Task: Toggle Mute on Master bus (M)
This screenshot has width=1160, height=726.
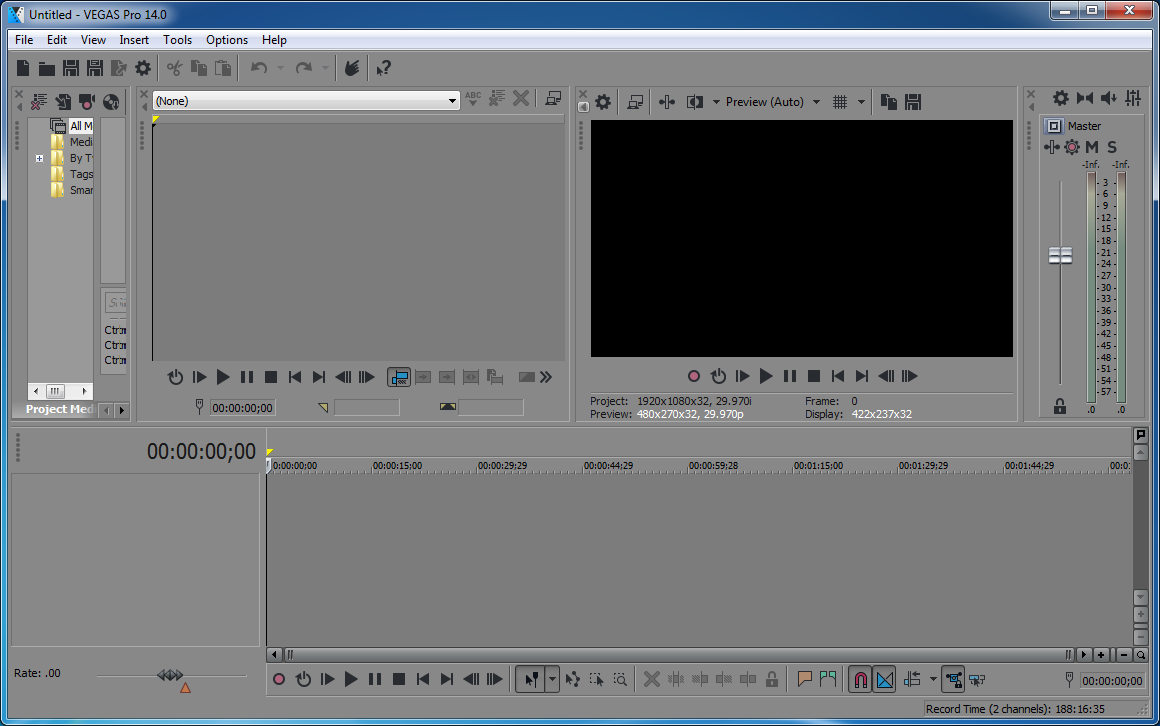Action: (x=1092, y=147)
